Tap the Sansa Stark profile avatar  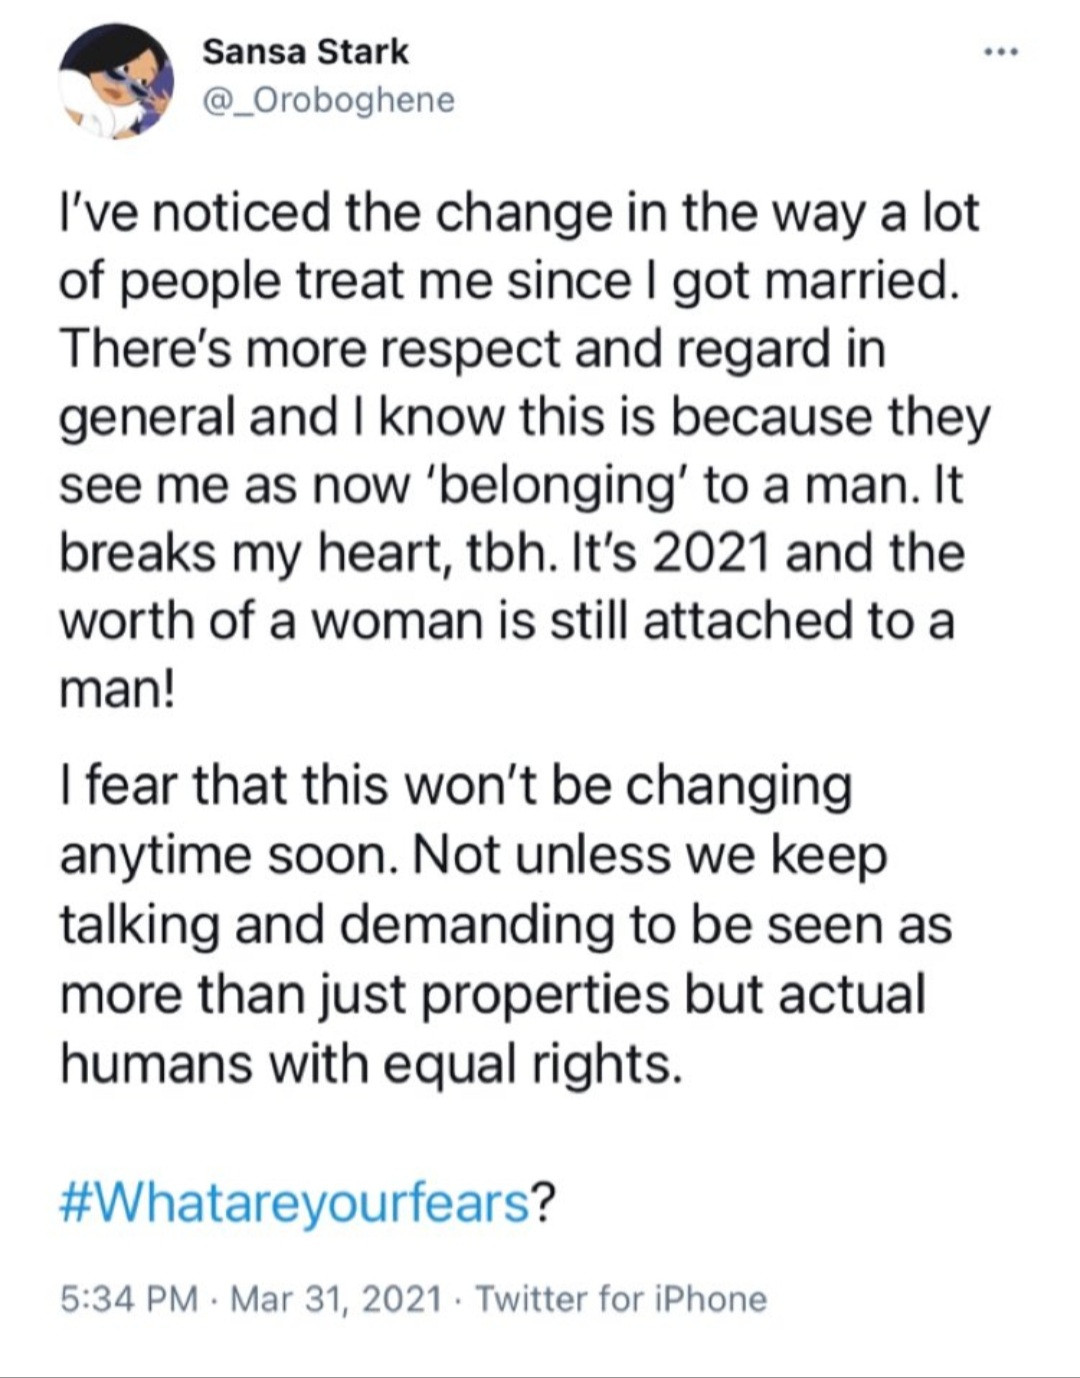point(116,82)
